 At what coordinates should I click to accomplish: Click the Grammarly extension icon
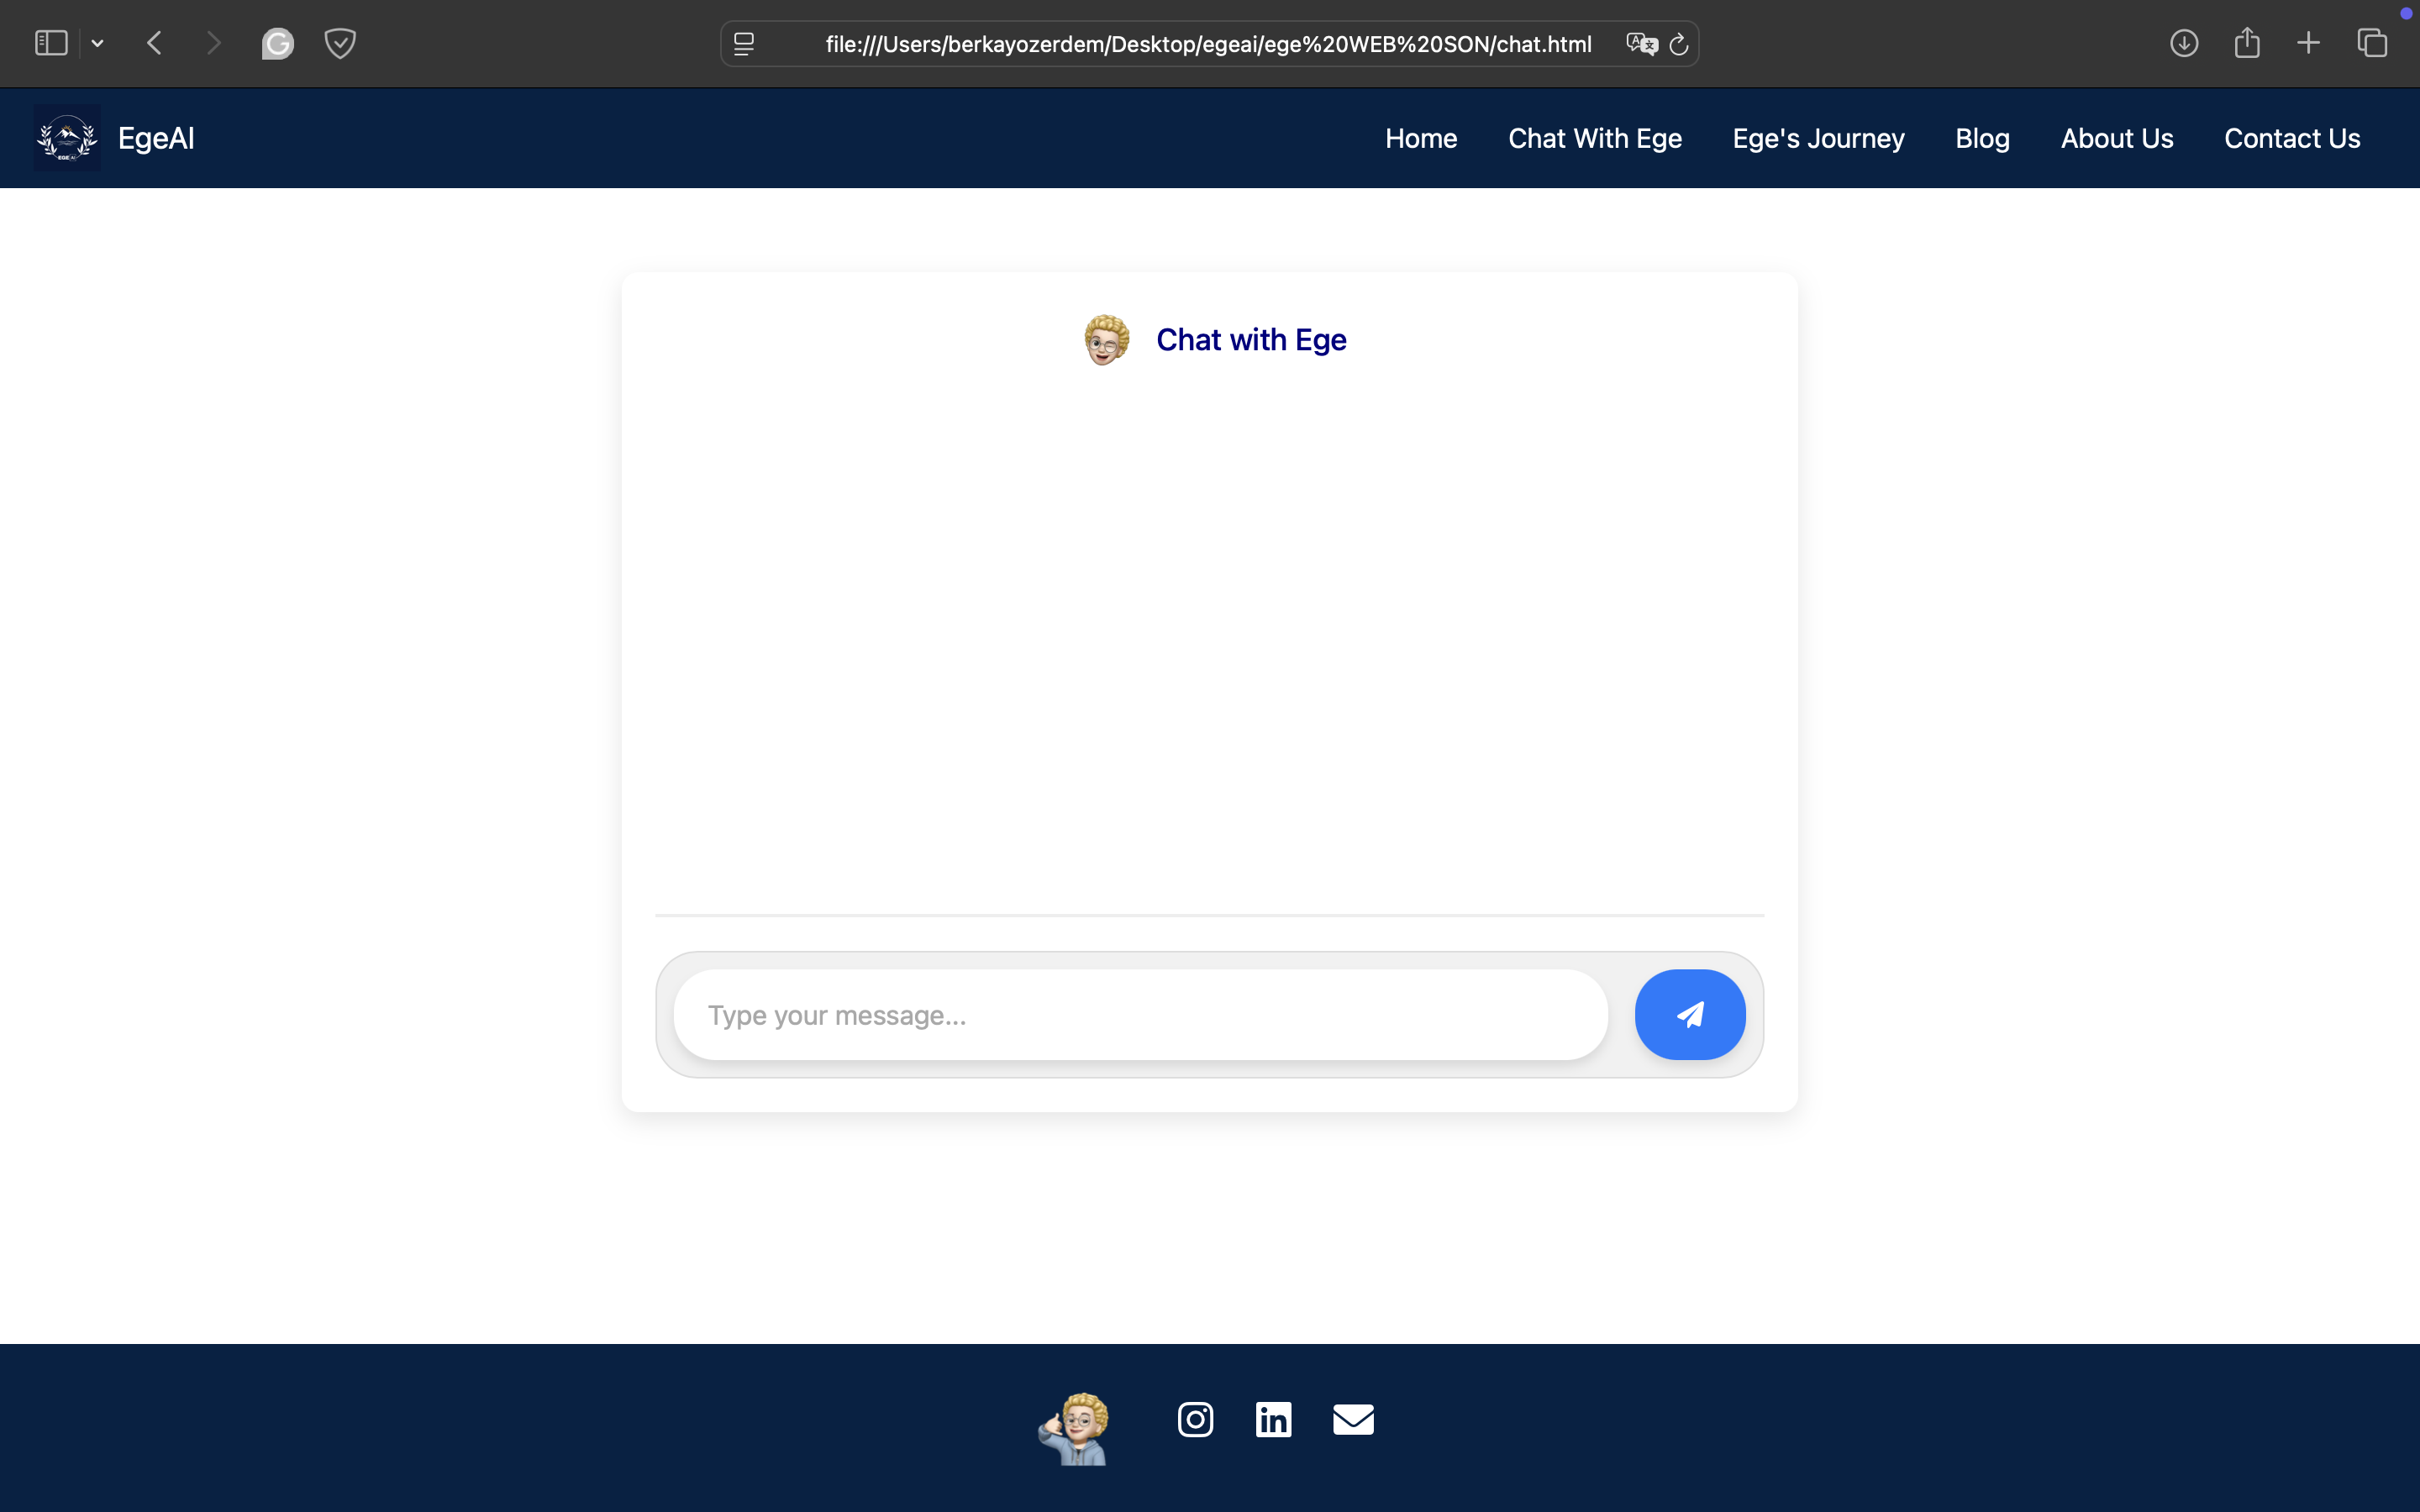point(277,43)
